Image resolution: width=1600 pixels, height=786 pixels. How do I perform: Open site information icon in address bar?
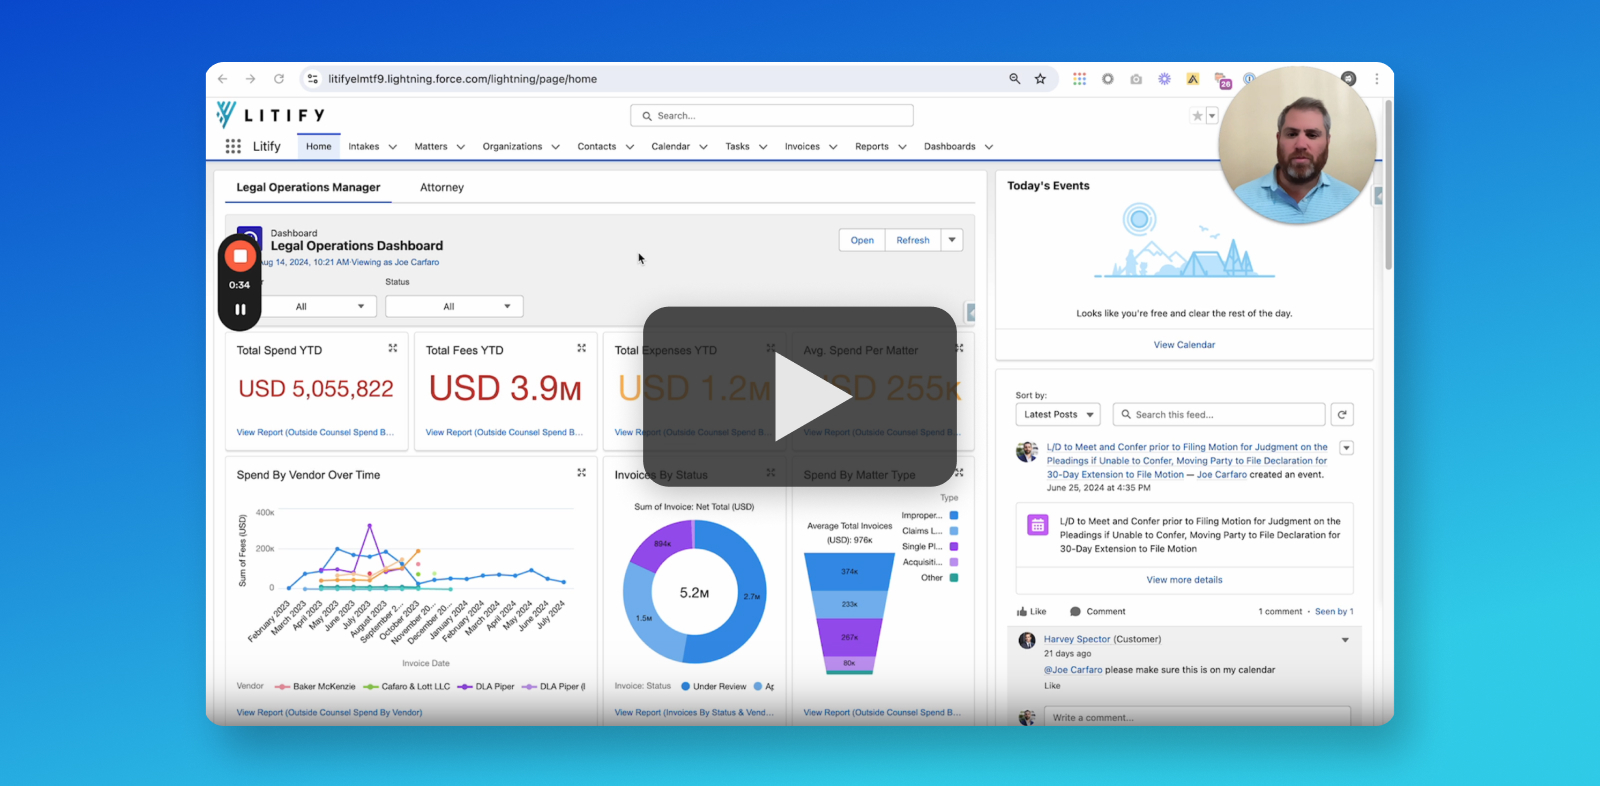[x=312, y=79]
